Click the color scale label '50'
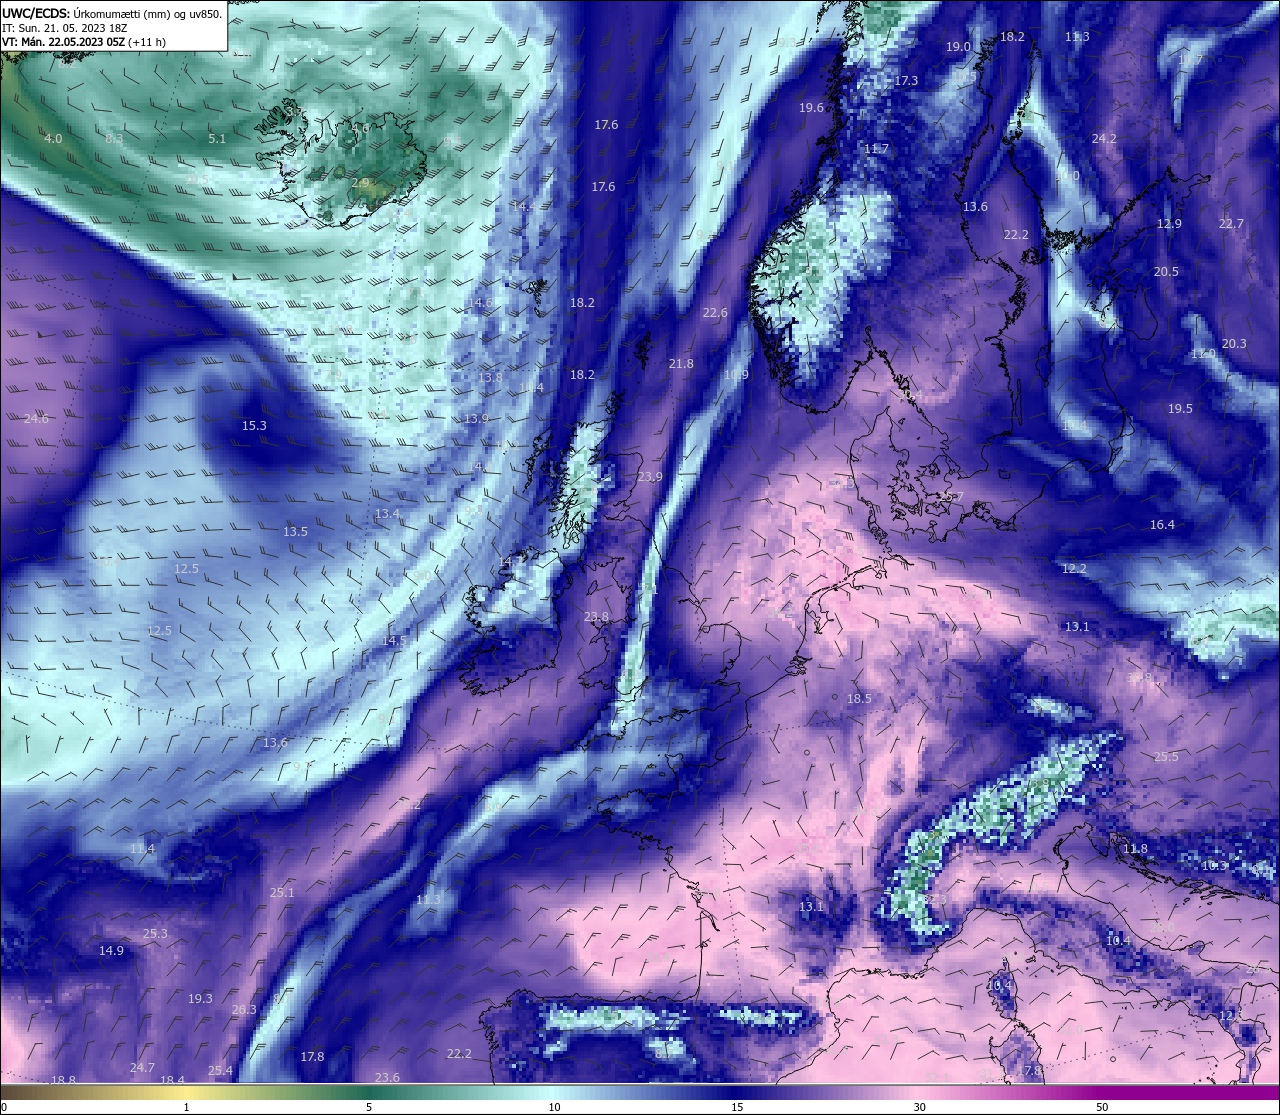 (x=1102, y=1107)
